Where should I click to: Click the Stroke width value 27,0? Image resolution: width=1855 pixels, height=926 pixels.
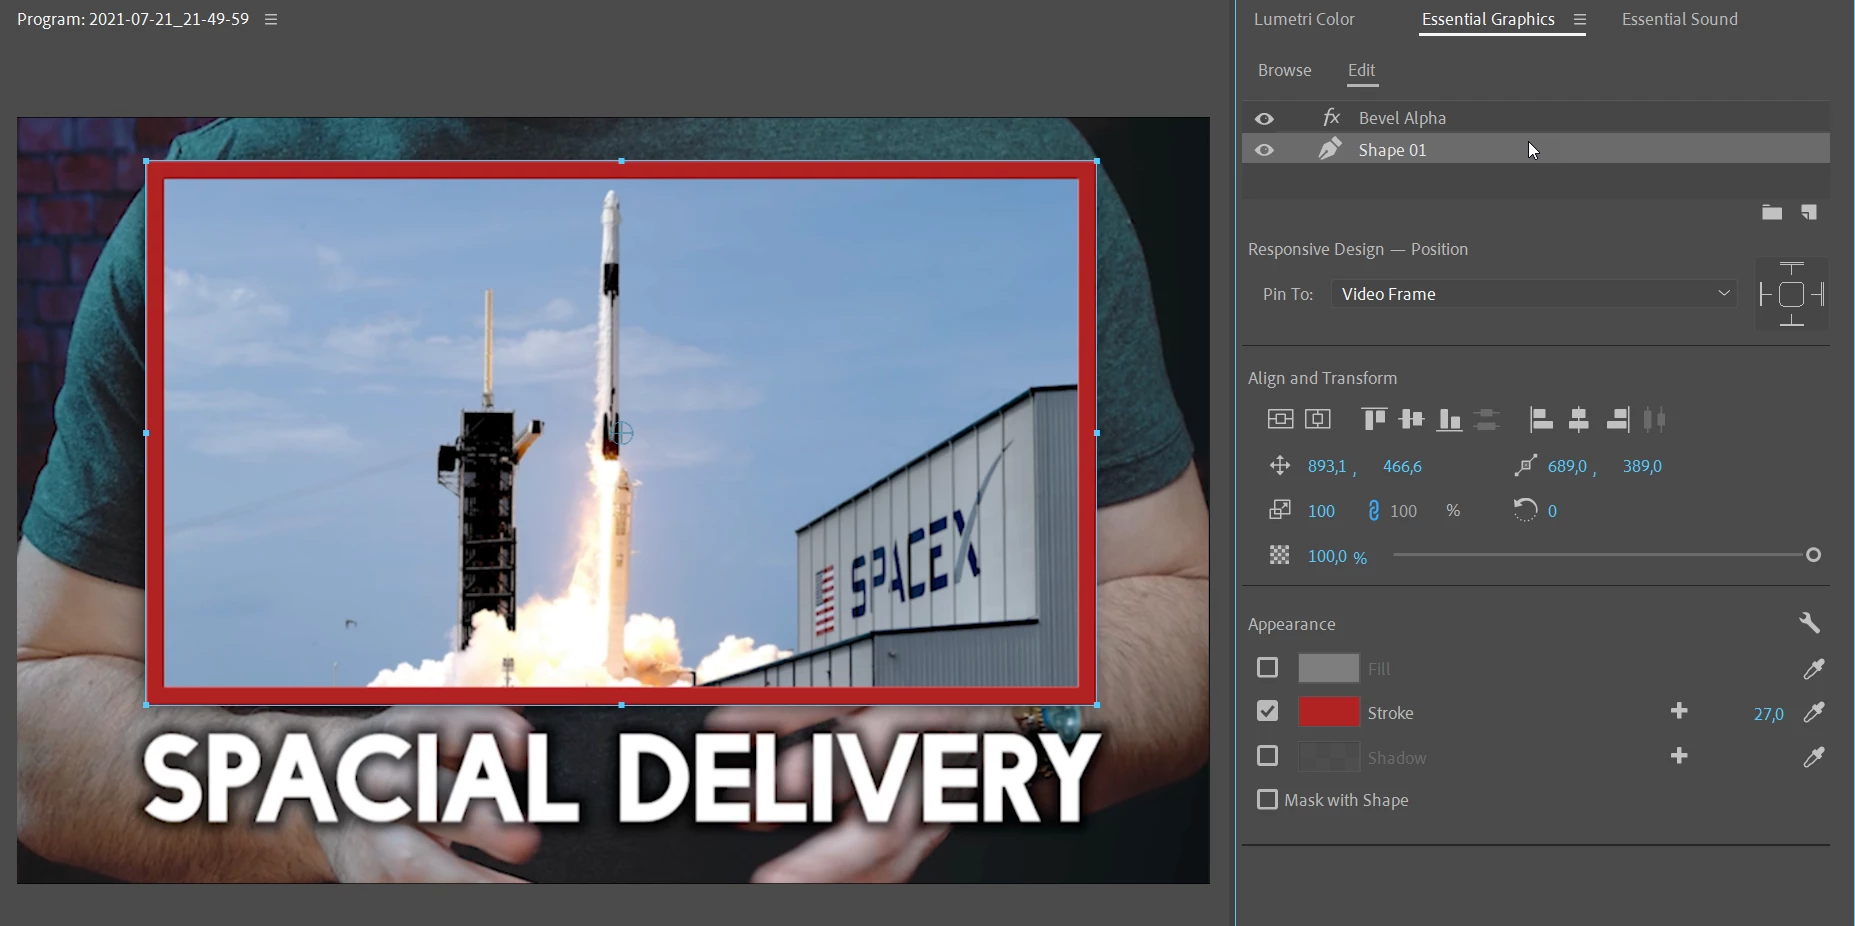[1768, 714]
